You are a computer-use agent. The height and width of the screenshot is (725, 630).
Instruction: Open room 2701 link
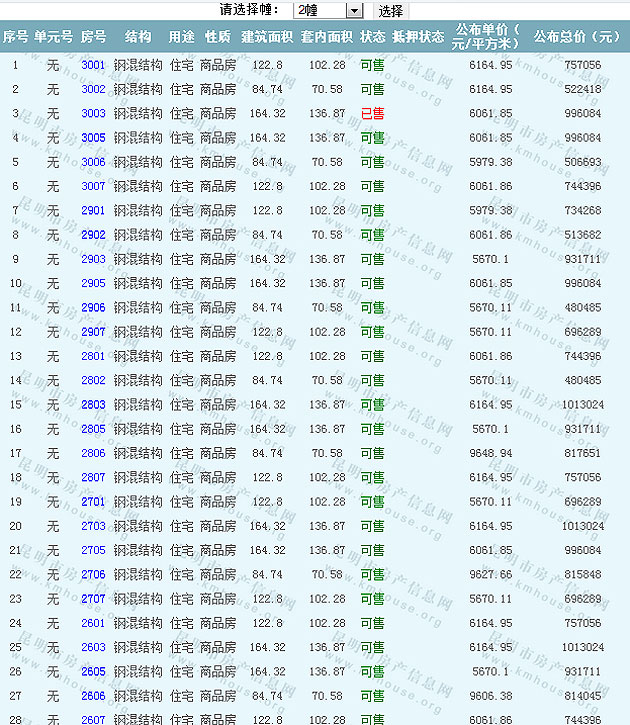93,501
